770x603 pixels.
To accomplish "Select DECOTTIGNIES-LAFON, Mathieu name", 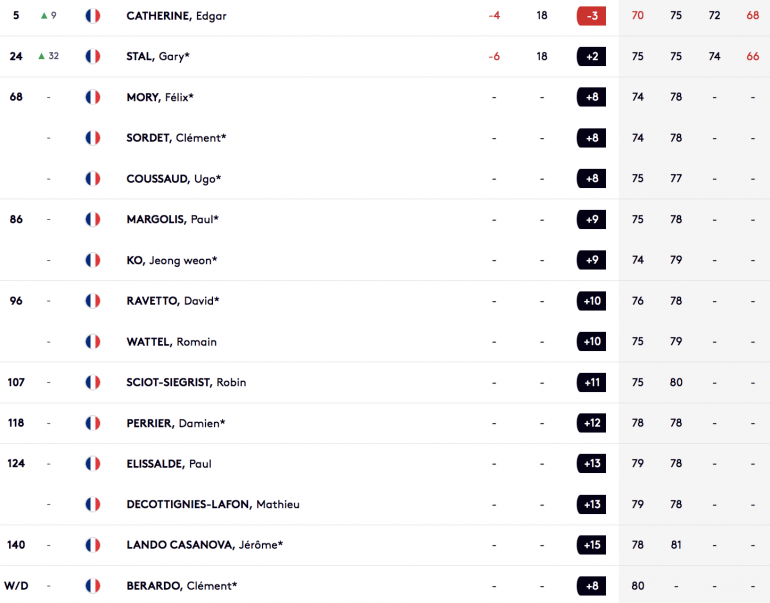I will coord(213,505).
